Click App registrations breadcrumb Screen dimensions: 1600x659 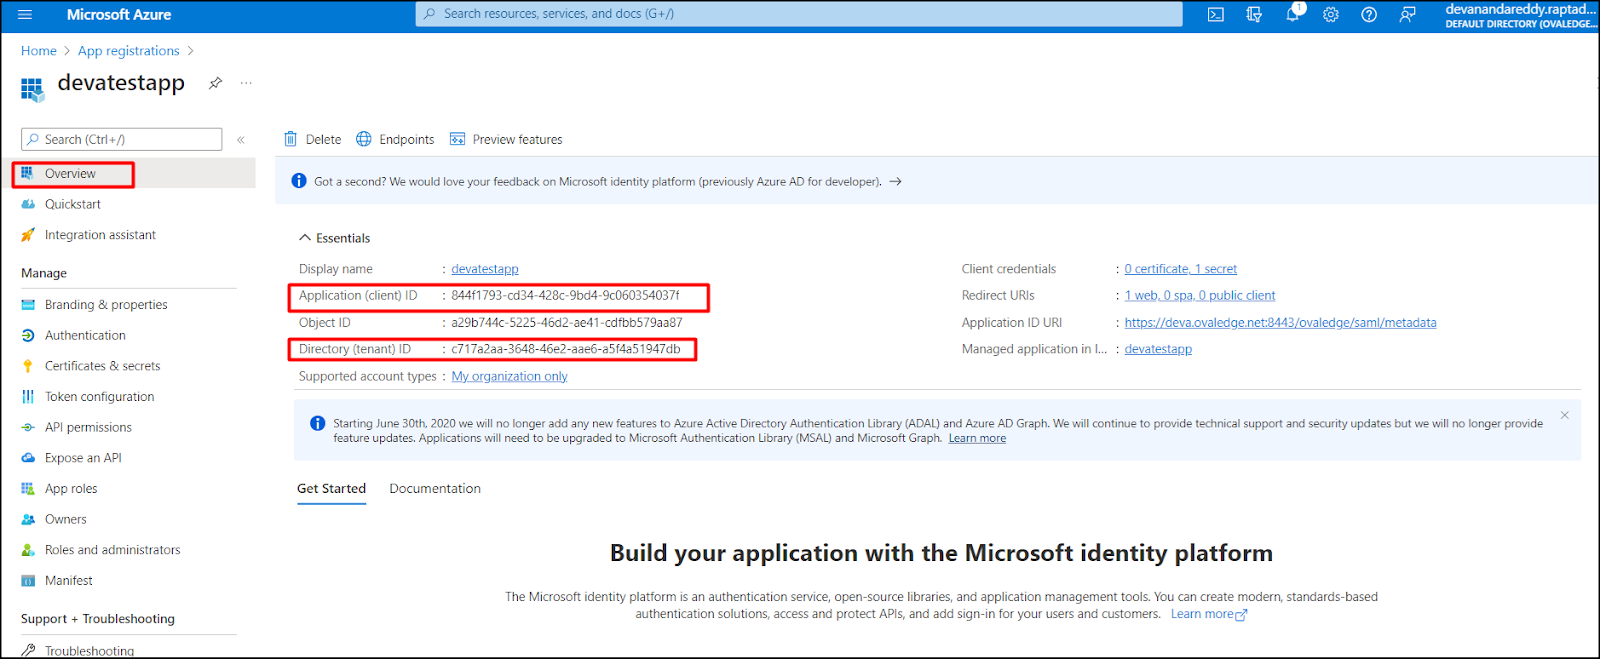[x=129, y=51]
